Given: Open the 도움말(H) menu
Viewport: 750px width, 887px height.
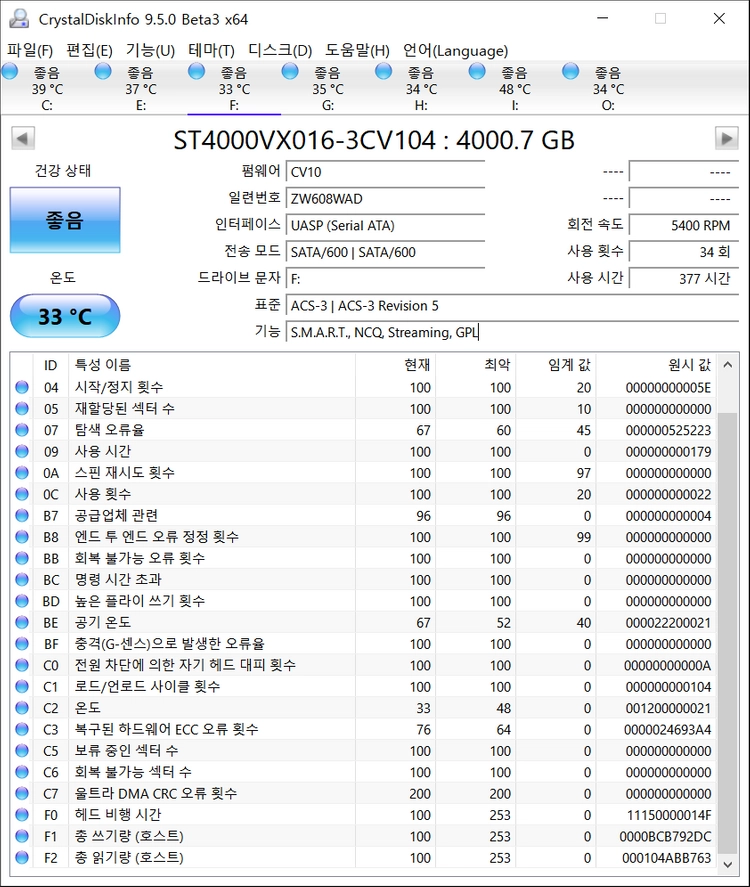Looking at the screenshot, I should click(x=357, y=50).
